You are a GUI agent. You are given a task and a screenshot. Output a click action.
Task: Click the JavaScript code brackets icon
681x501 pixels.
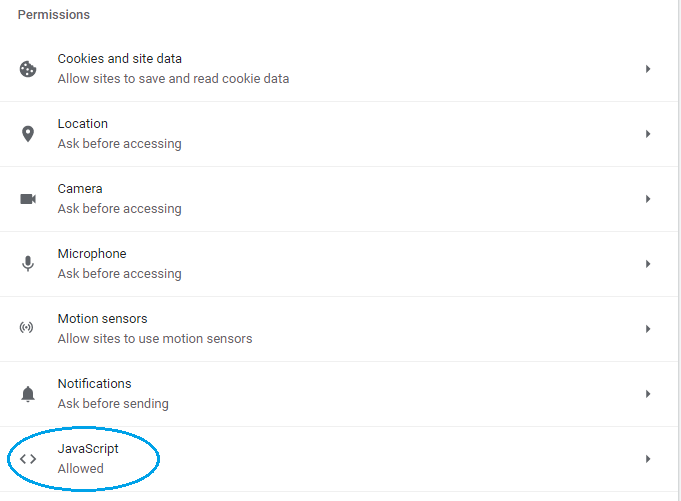[28, 459]
